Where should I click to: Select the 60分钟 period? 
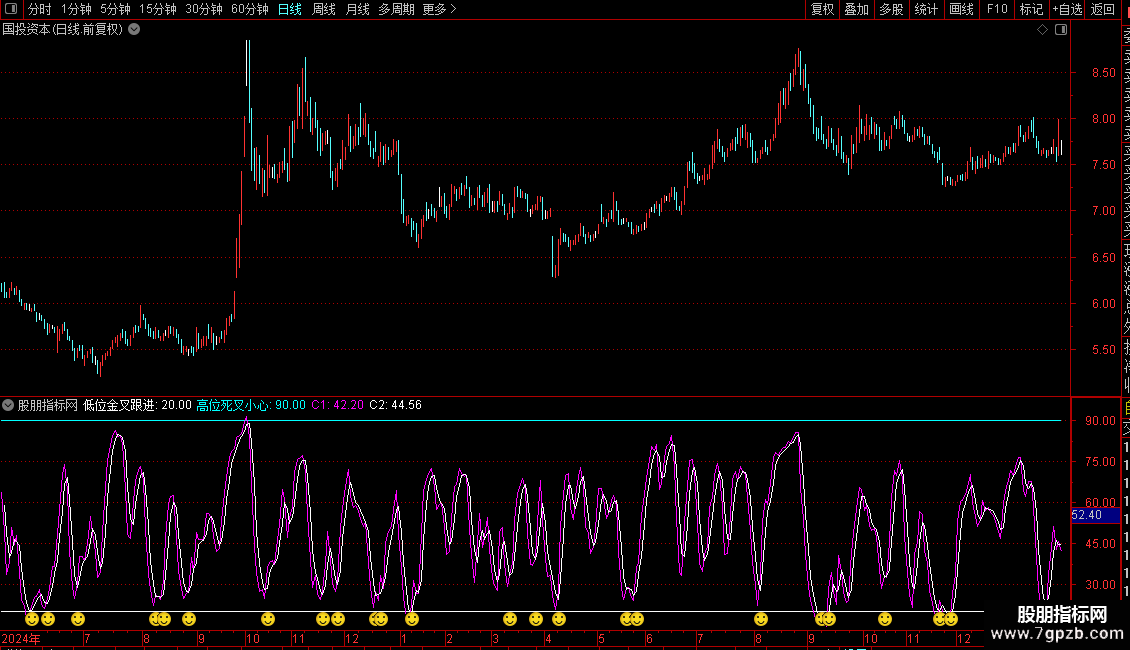[x=250, y=9]
